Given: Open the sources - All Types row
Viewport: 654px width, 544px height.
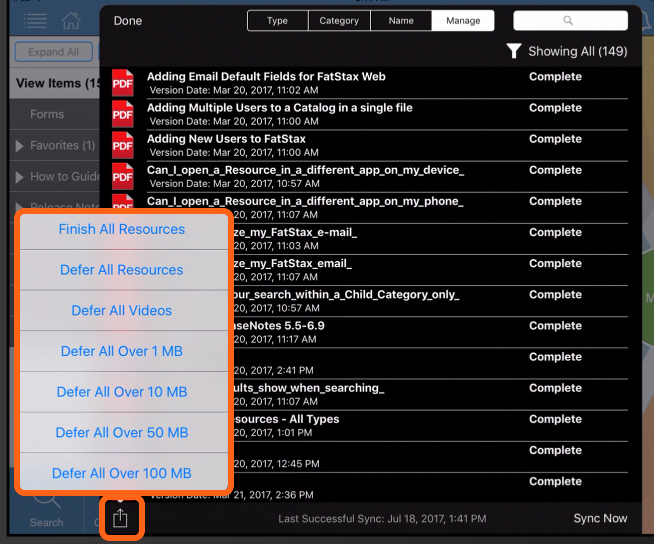Looking at the screenshot, I should (430, 426).
